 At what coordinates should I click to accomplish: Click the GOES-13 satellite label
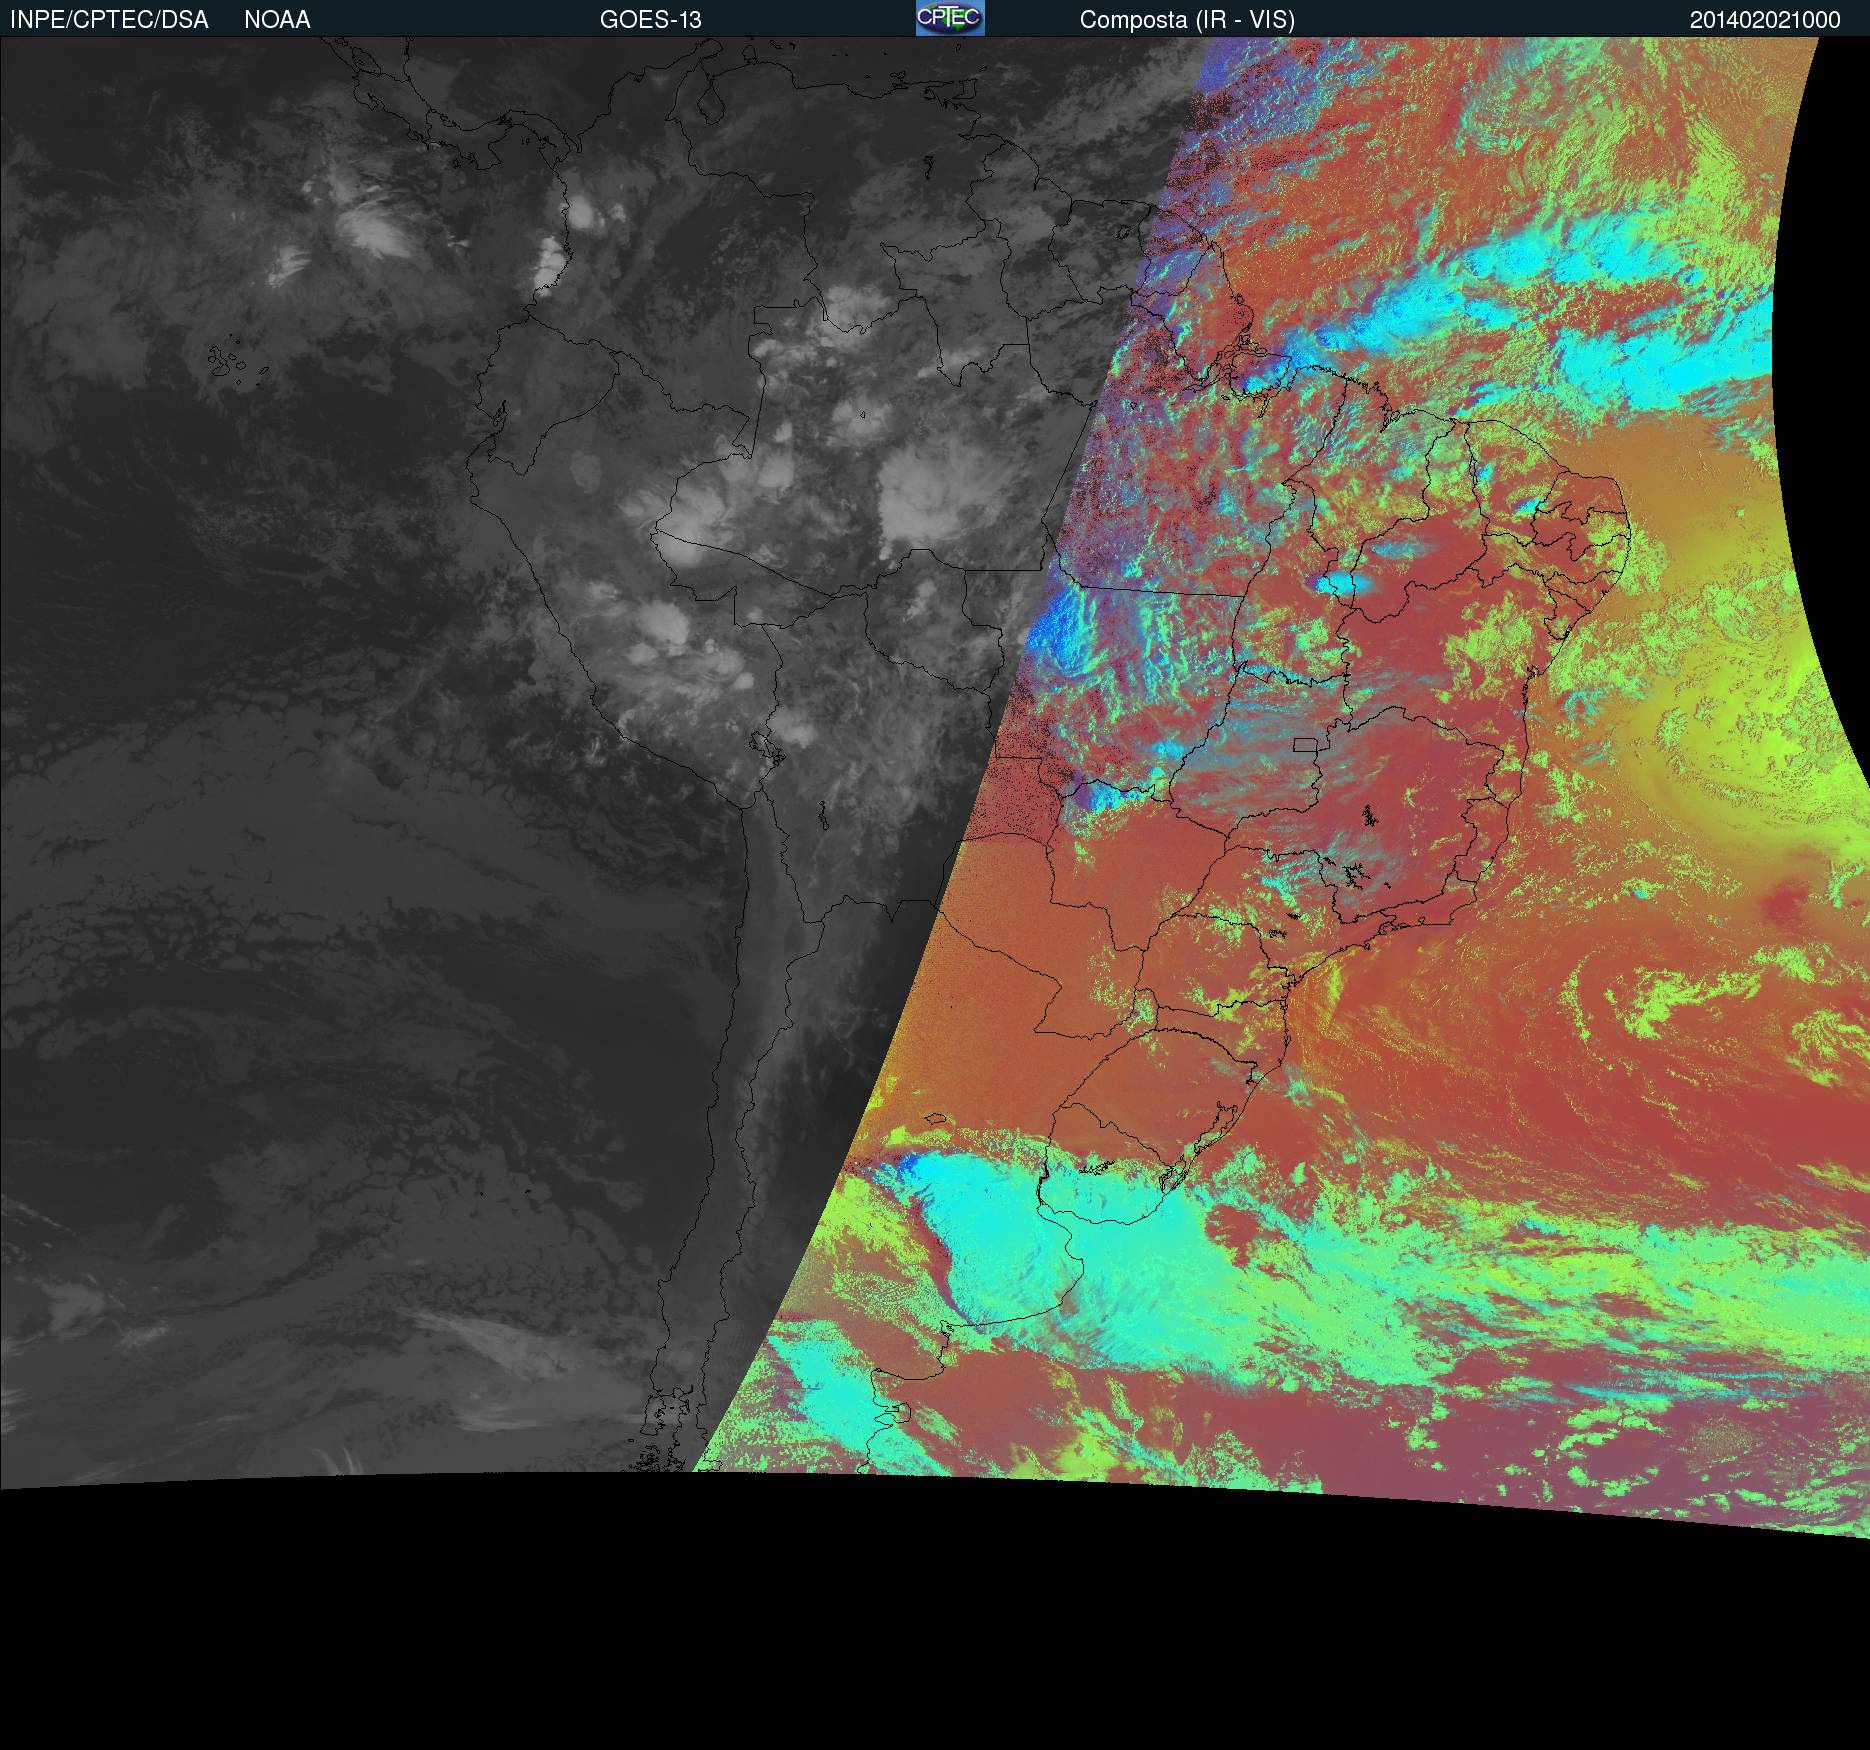[651, 20]
